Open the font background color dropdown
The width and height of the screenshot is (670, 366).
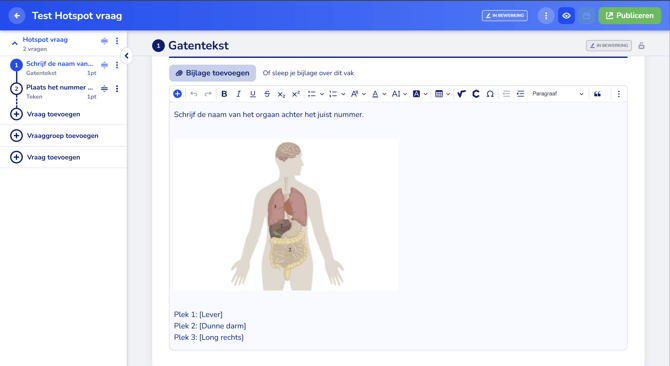click(420, 94)
